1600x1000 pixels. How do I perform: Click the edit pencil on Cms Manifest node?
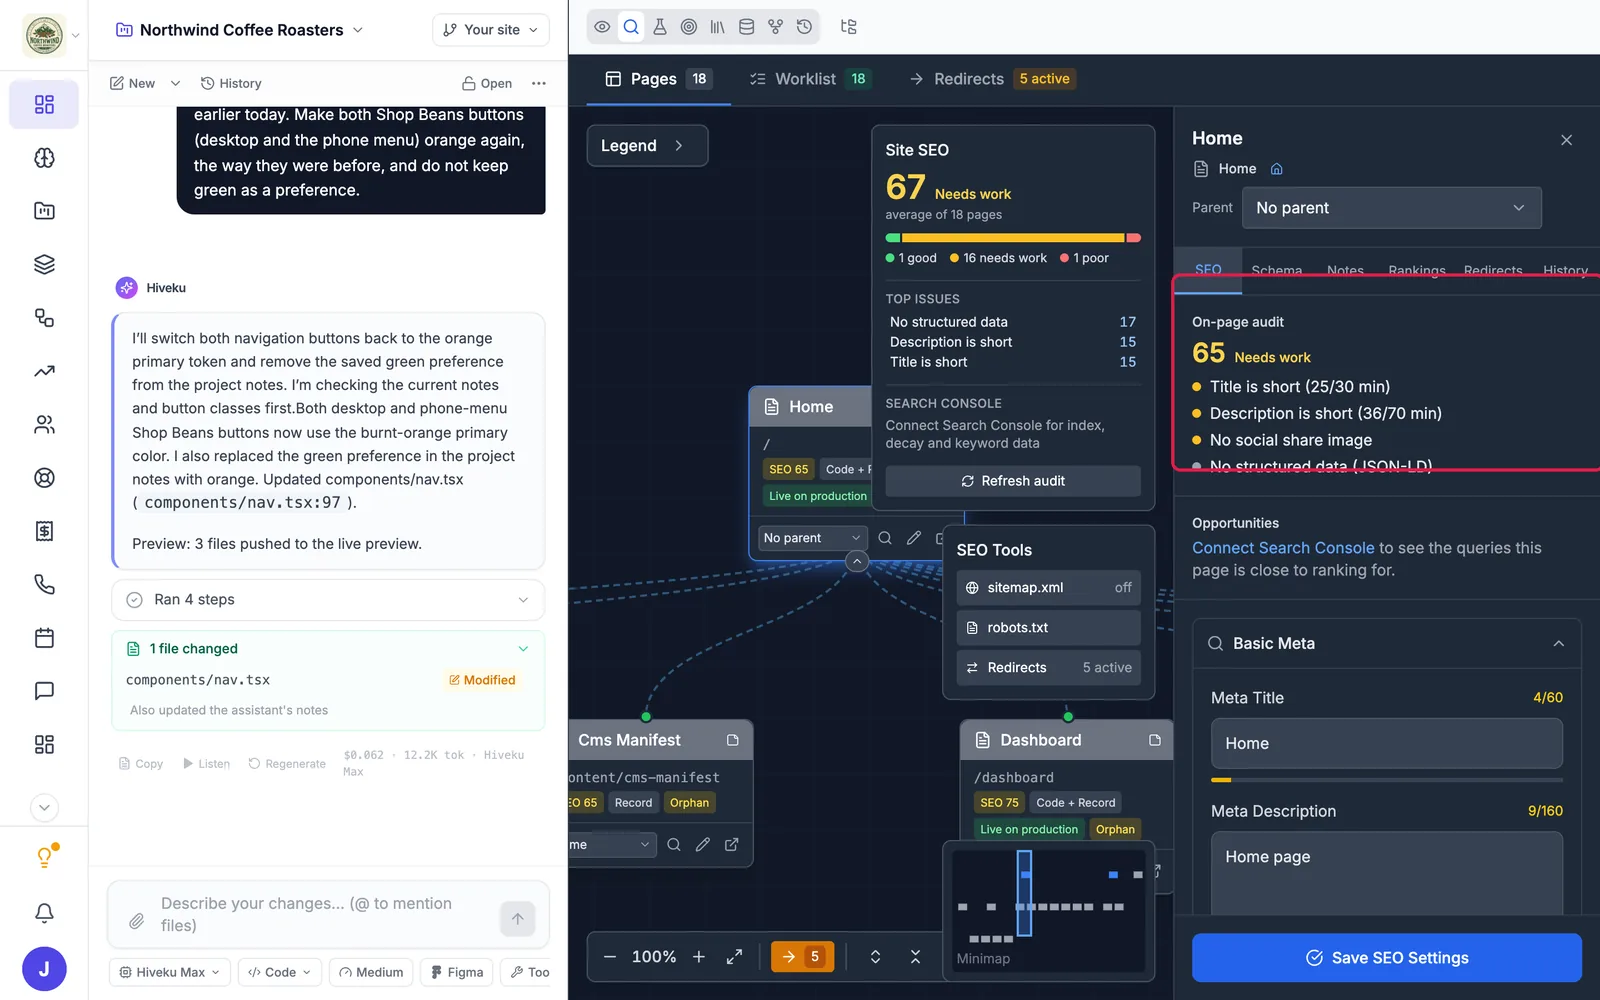[703, 845]
